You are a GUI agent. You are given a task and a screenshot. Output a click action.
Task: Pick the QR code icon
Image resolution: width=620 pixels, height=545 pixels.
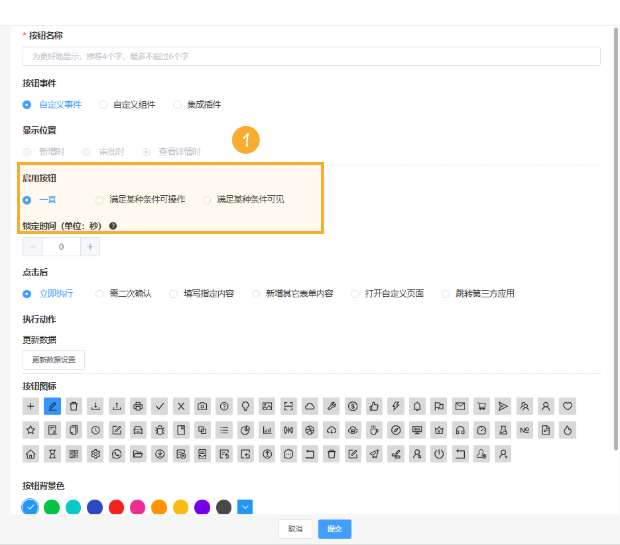pos(74,454)
